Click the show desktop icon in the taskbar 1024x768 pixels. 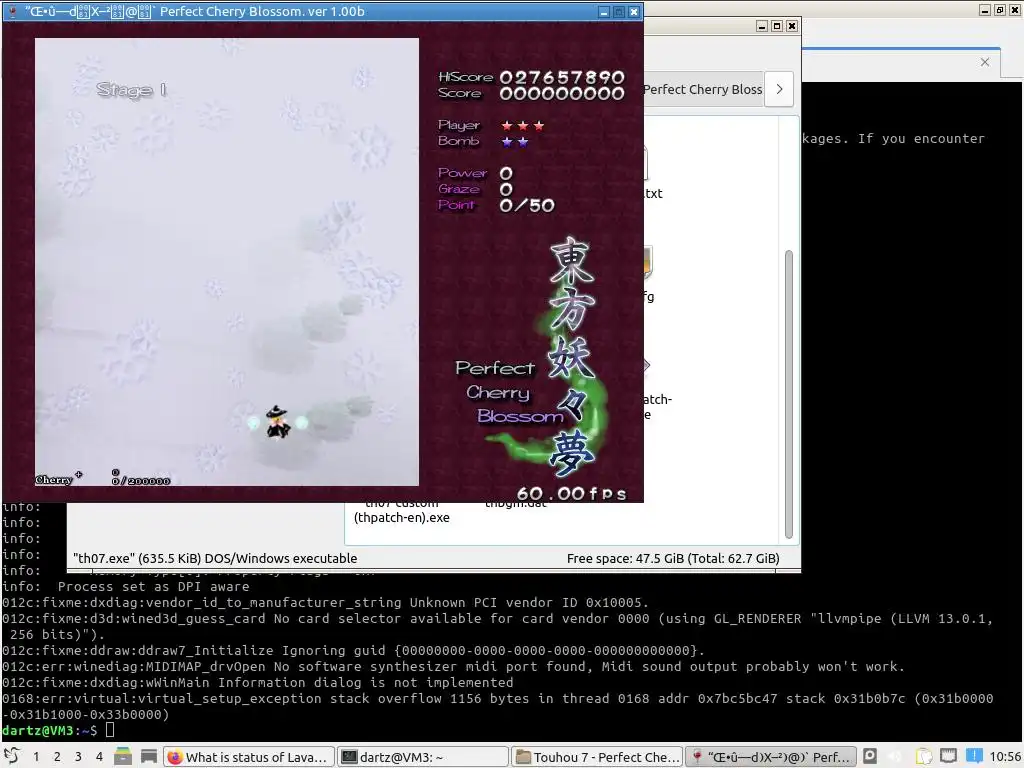(x=149, y=756)
